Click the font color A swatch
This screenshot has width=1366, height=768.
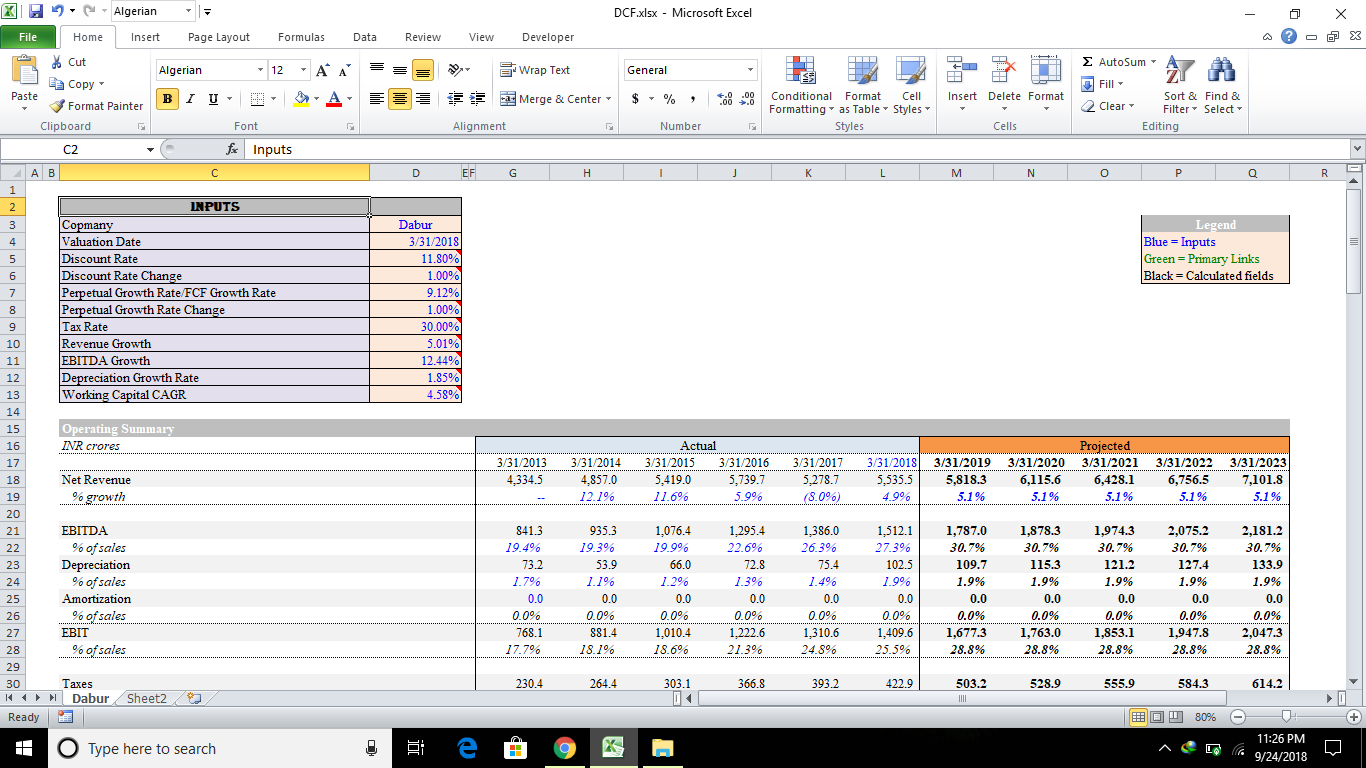(334, 99)
